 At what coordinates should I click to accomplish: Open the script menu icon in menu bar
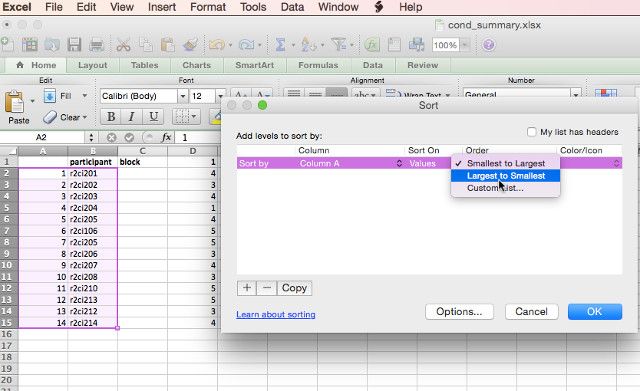click(379, 7)
